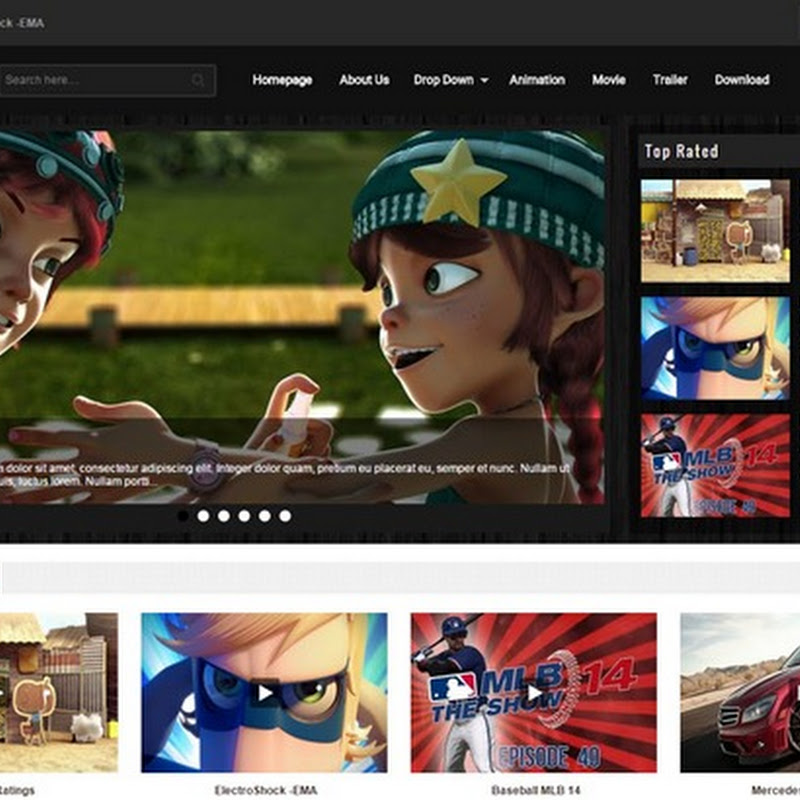
Task: Switch to the fourth slider dot
Action: [x=244, y=516]
